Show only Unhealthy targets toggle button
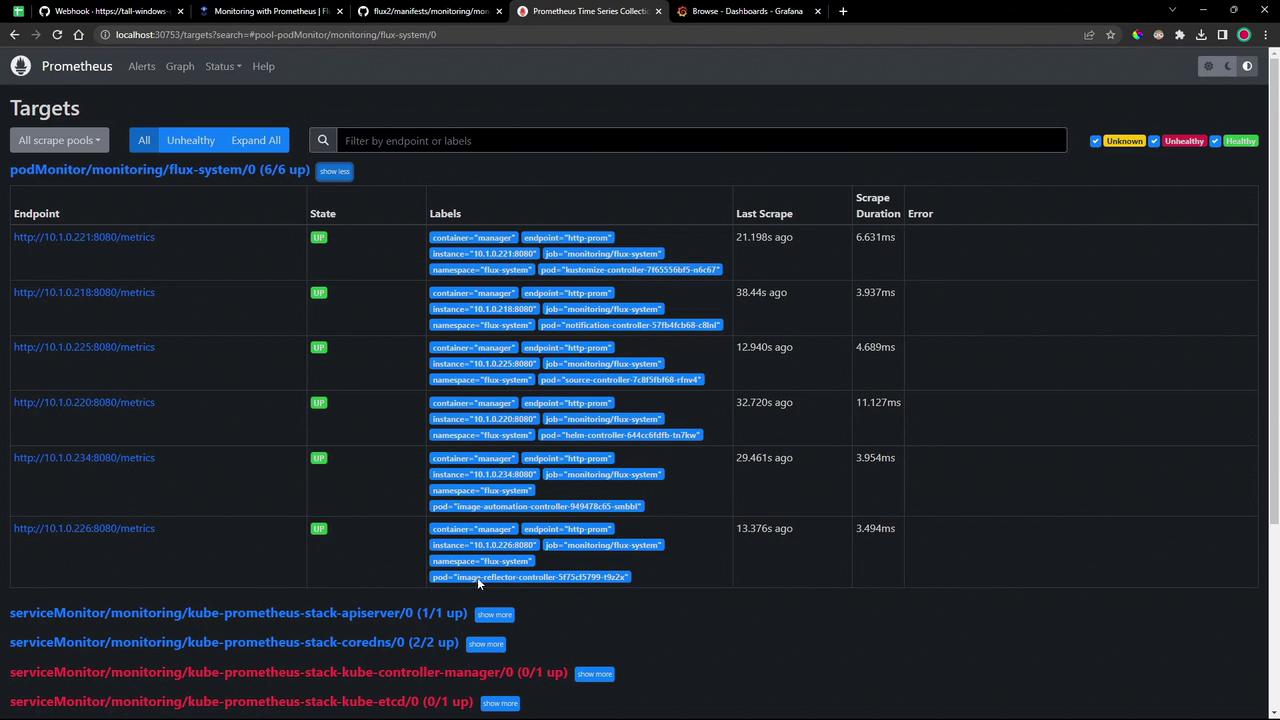The height and width of the screenshot is (720, 1280). [191, 141]
